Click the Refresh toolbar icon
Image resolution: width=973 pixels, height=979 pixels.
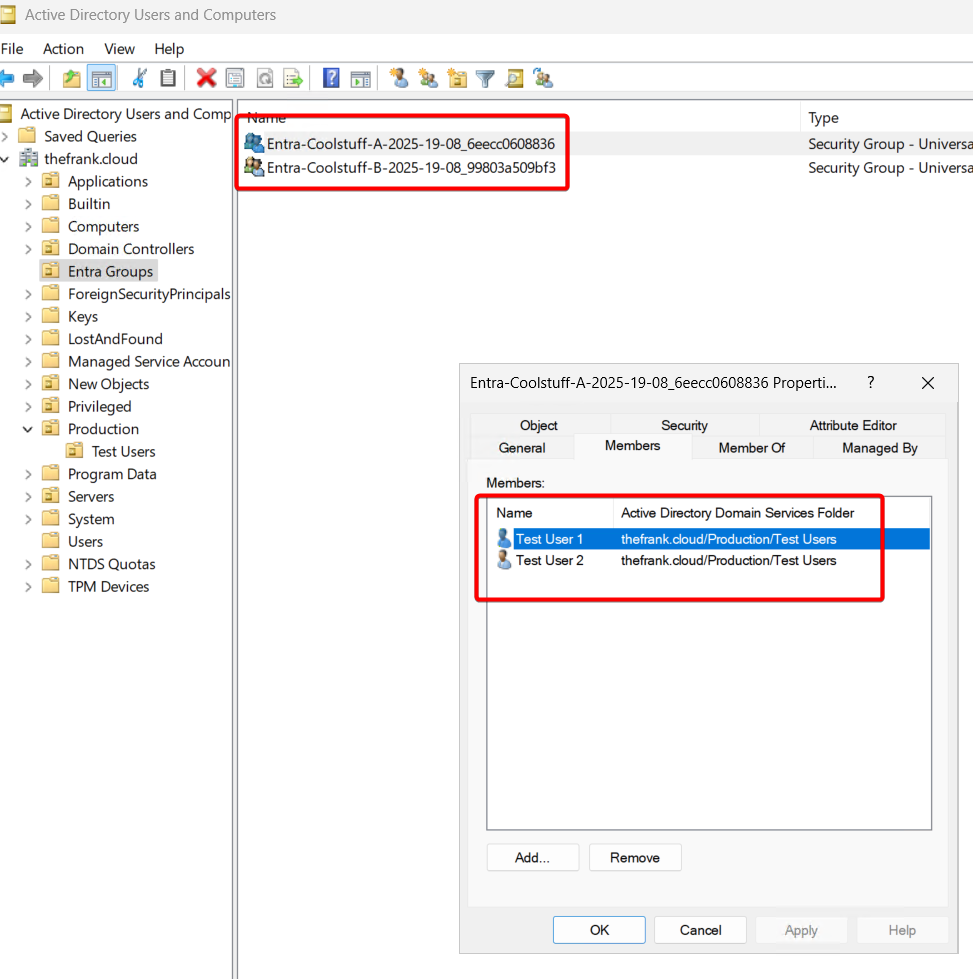[x=264, y=78]
